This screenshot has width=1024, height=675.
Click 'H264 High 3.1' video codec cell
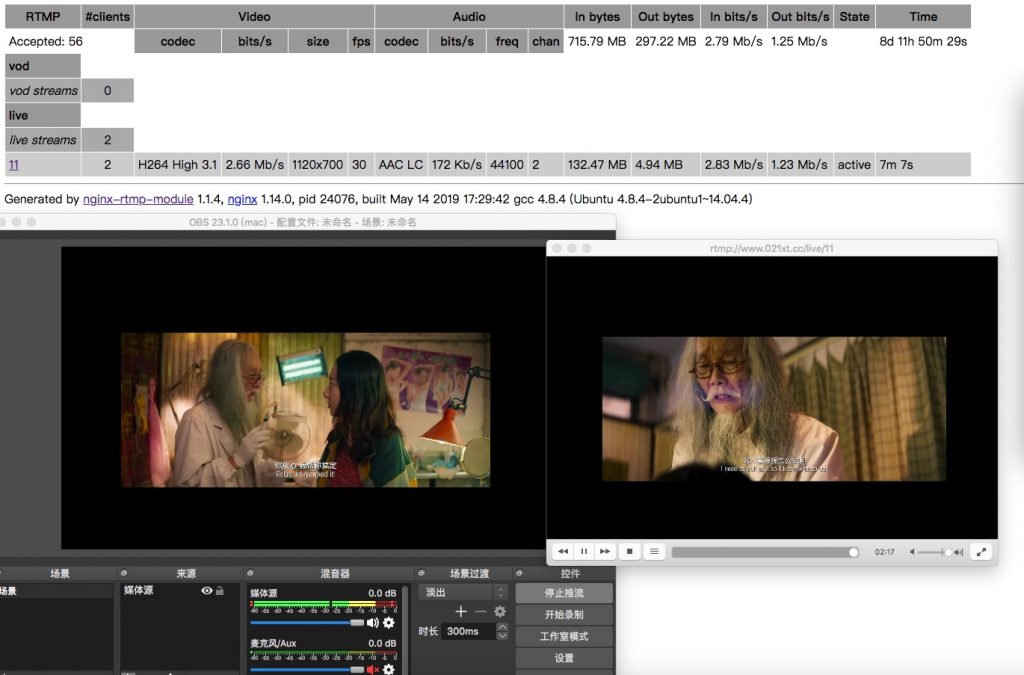[178, 165]
